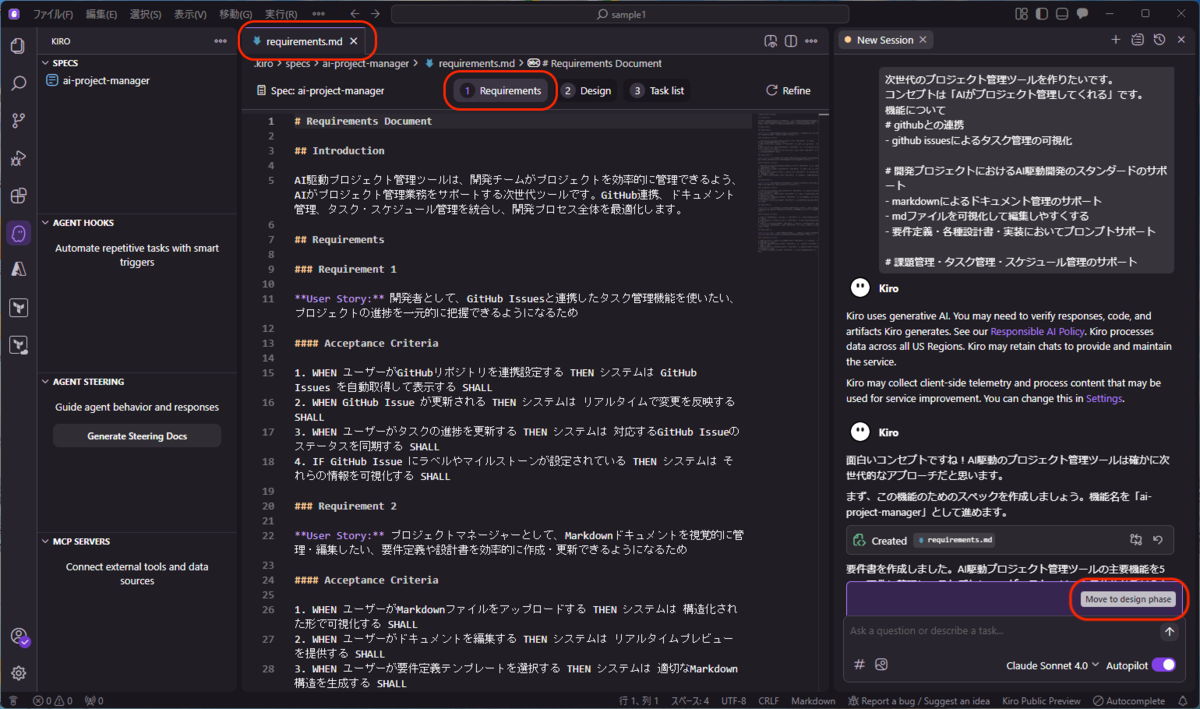Open editor More Actions ellipsis
This screenshot has width=1200, height=709.
(812, 41)
